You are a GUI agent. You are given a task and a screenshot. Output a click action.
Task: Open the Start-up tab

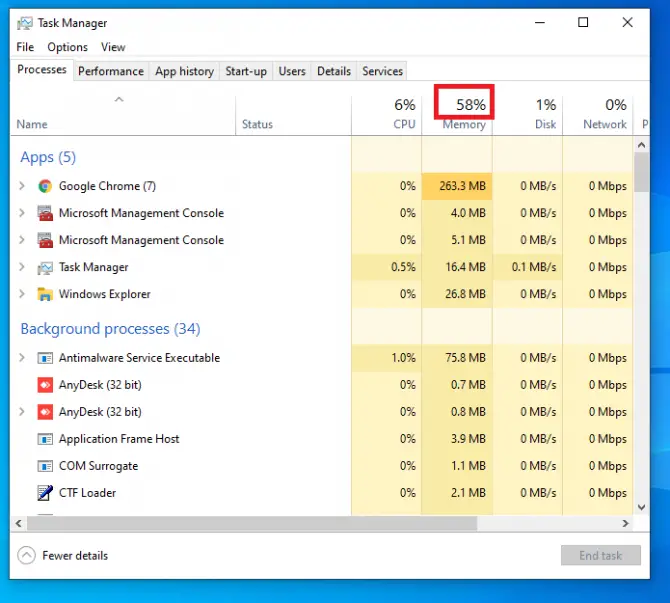click(x=246, y=71)
